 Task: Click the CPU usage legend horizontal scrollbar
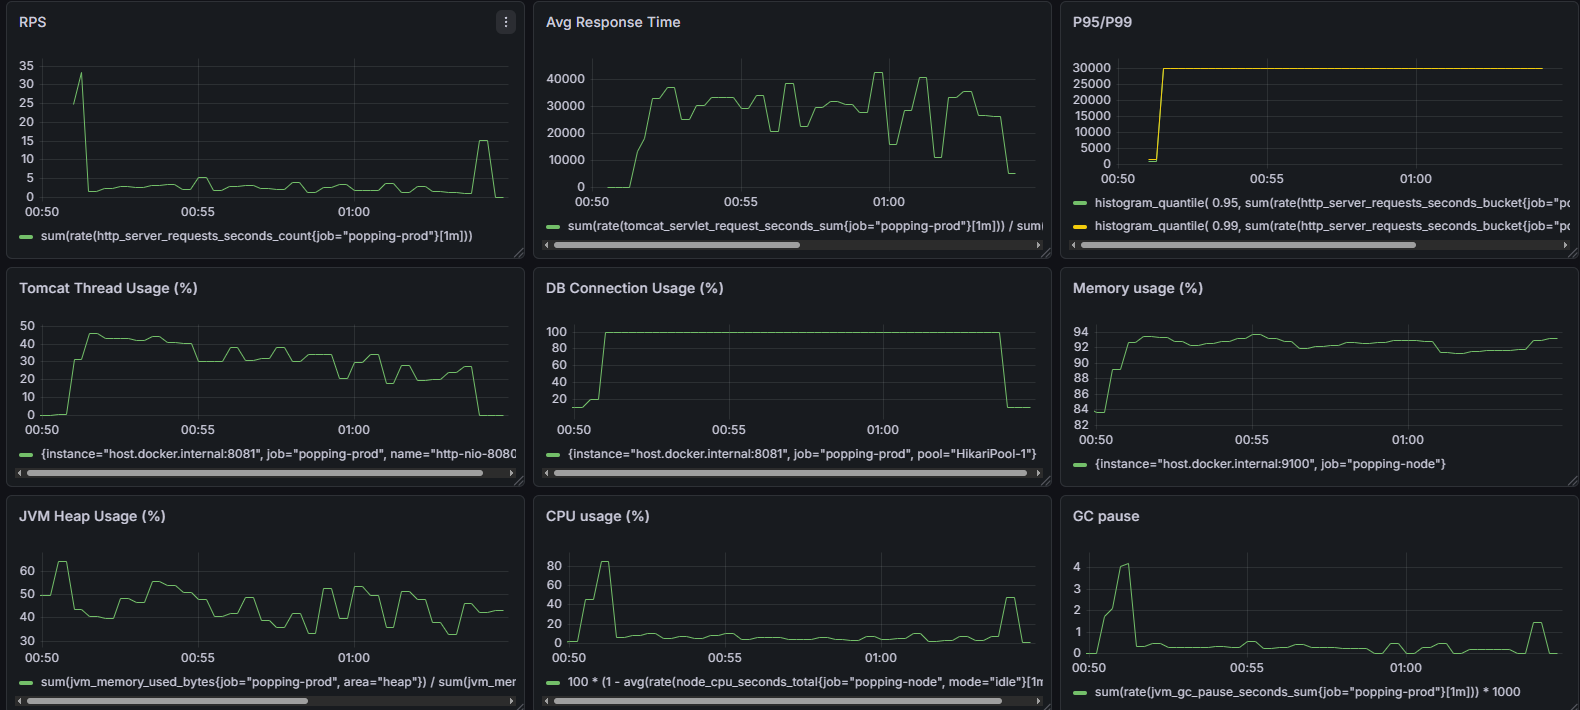click(778, 701)
